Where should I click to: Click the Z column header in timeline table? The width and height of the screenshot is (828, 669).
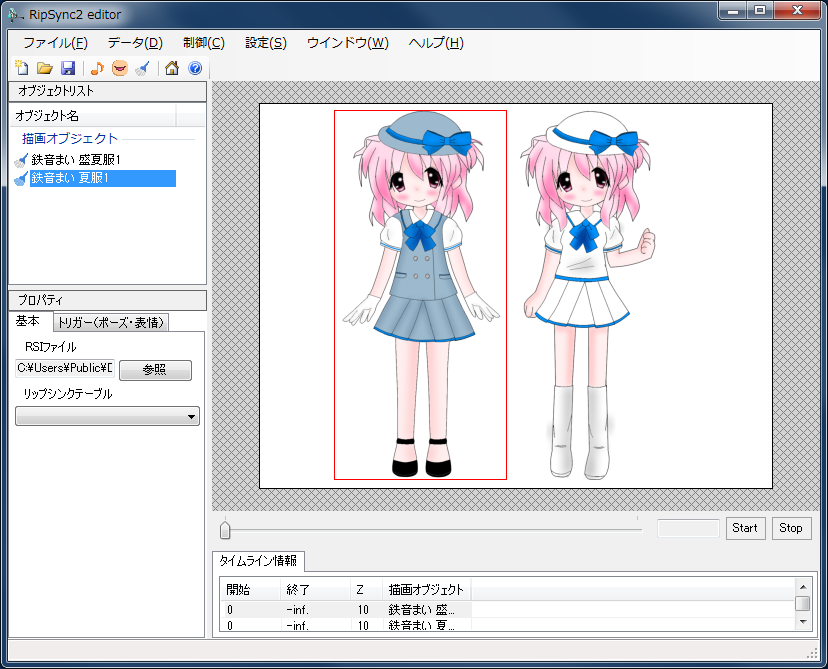point(366,590)
